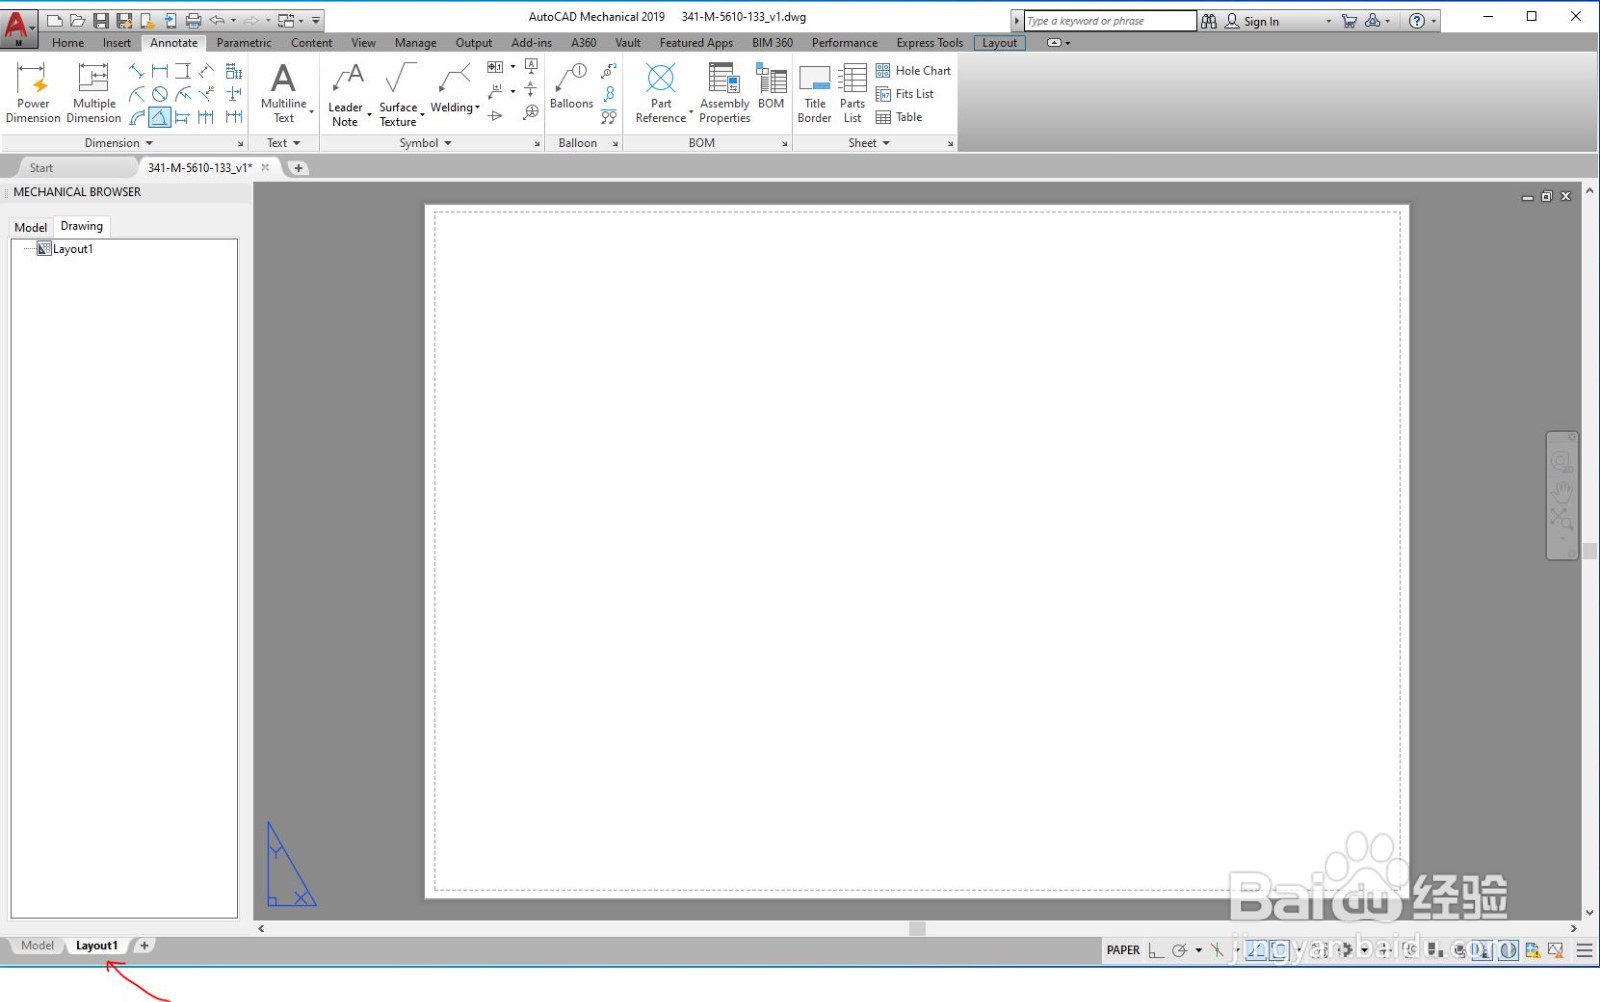Screen dimensions: 1600x1002
Task: Choose the arc length dimension icon
Action: click(137, 117)
